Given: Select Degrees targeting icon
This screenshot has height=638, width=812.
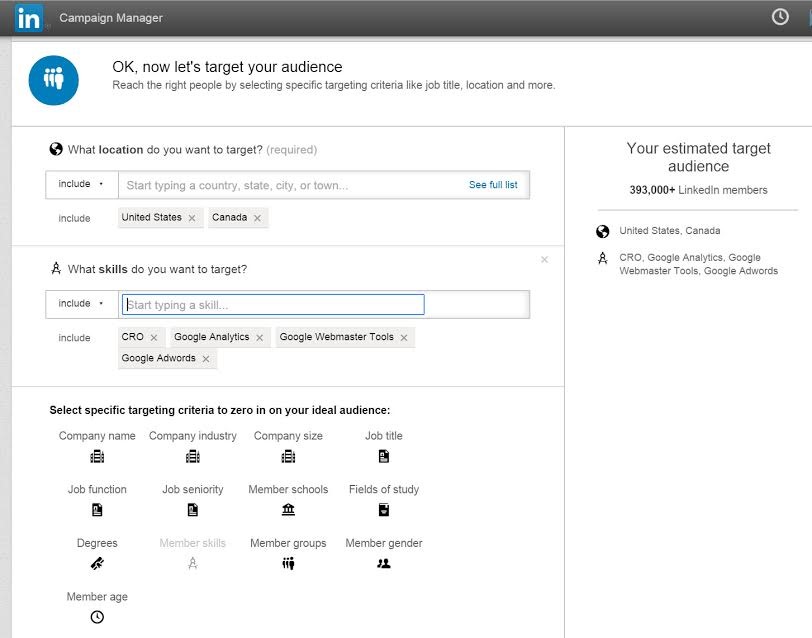Looking at the screenshot, I should [97, 563].
